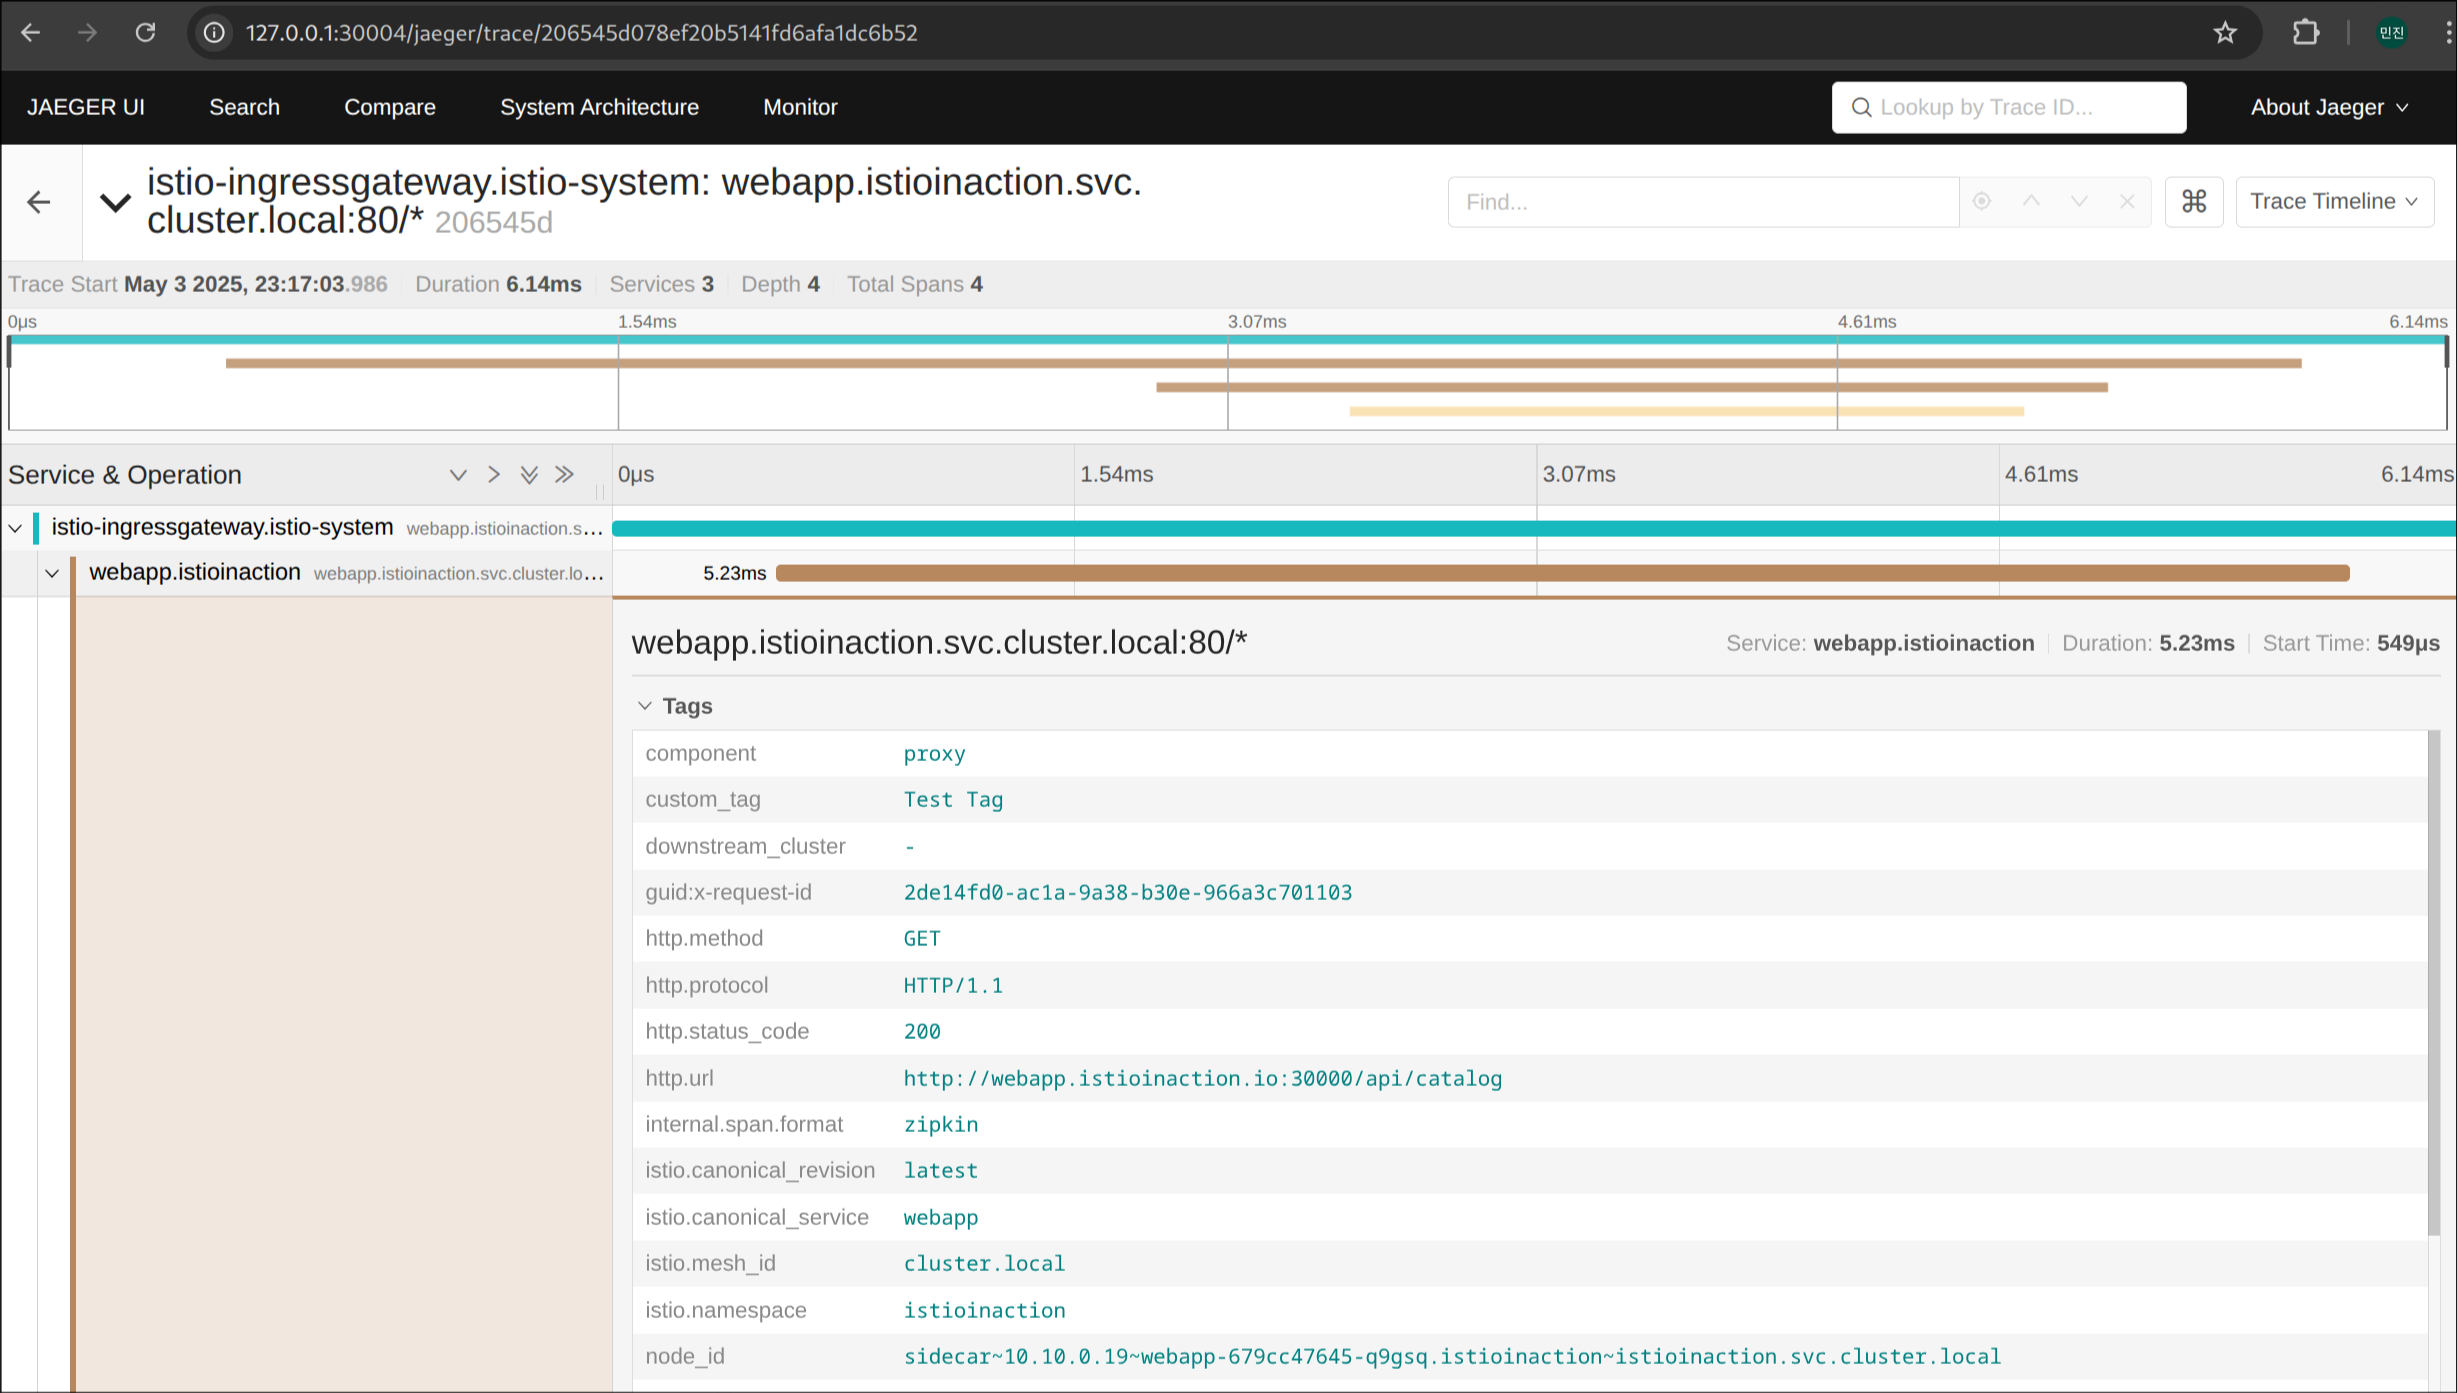Viewport: 2457px width, 1393px height.
Task: Collapse istio-ingressgateway span row chevron
Action: (x=15, y=528)
